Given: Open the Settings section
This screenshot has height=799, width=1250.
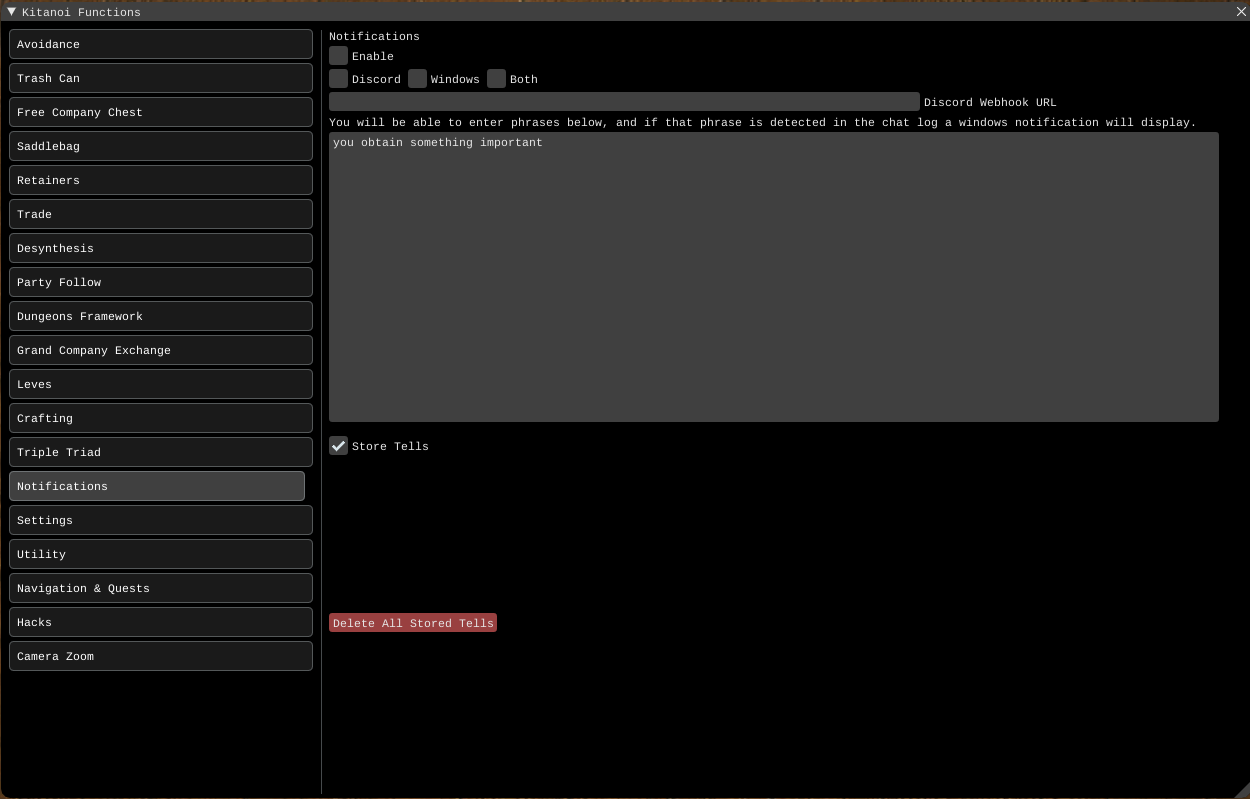Looking at the screenshot, I should coord(161,520).
